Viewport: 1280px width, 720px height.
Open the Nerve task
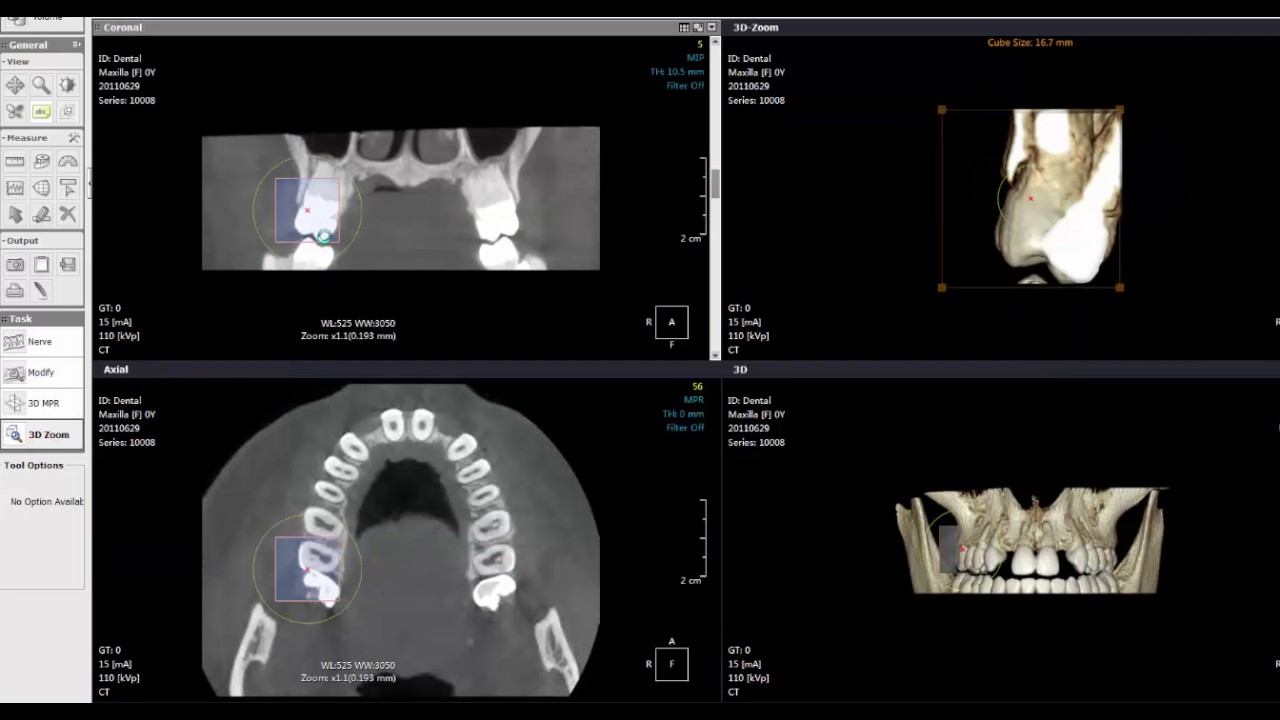(x=42, y=342)
